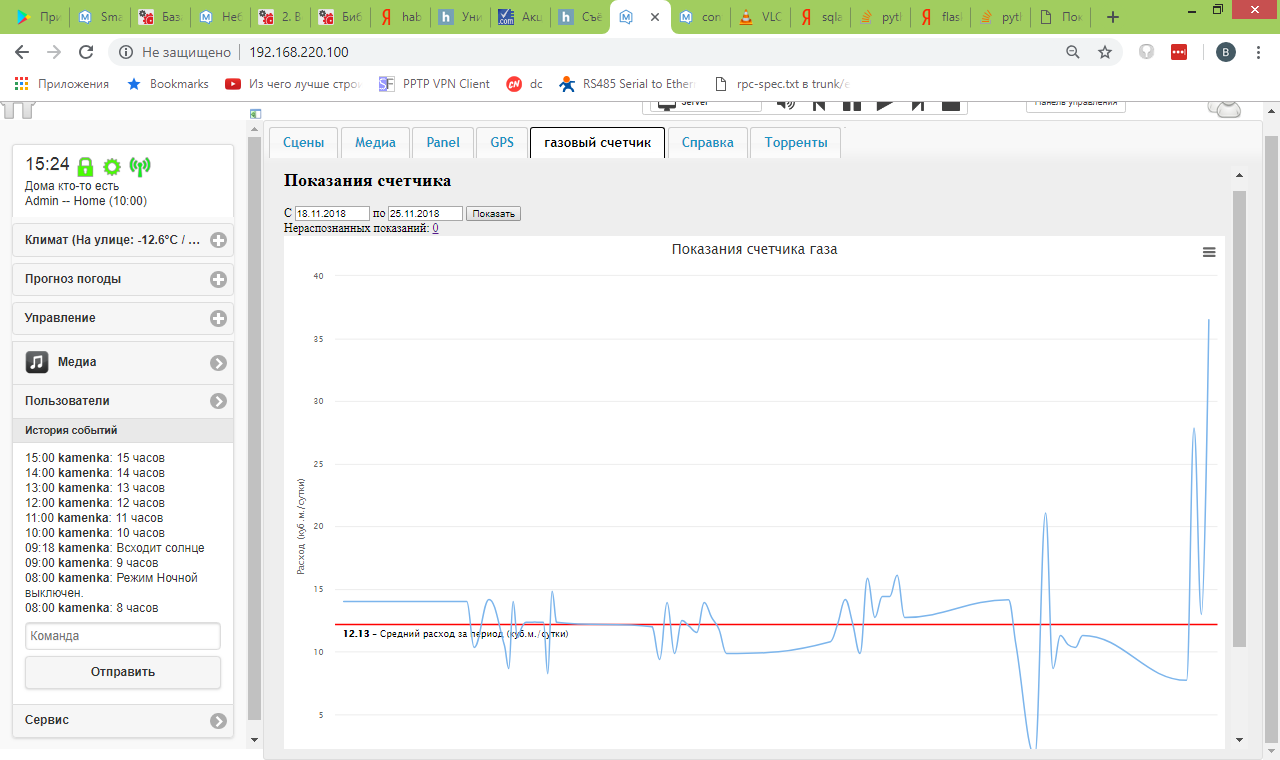Open the unrecognized readings count link
Screen dimensions: 1280x760
(x=435, y=228)
